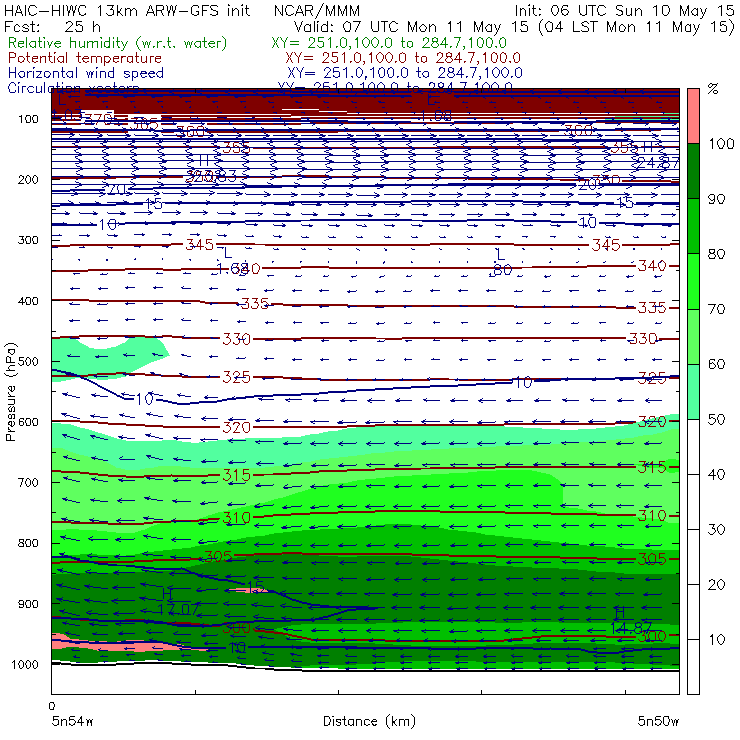
Task: Click the '500' pressure axis tick label
Action: (28, 362)
